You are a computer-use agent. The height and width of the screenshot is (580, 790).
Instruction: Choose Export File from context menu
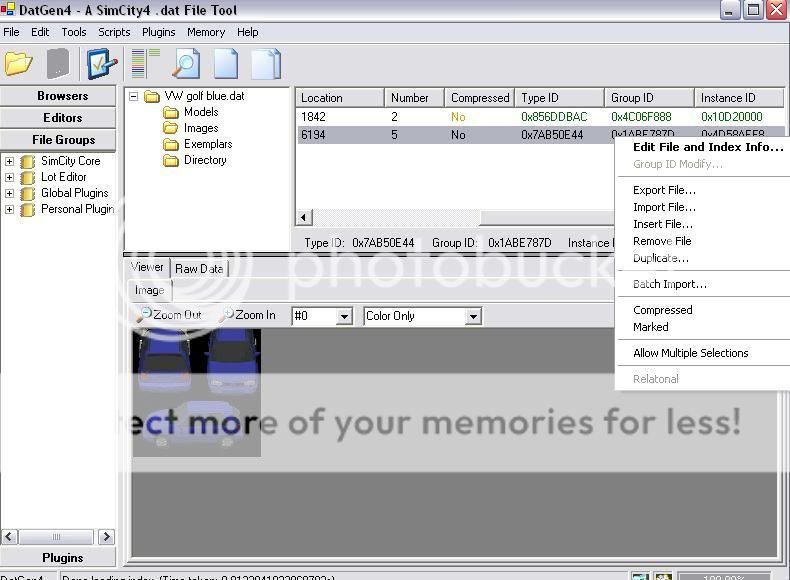[664, 190]
